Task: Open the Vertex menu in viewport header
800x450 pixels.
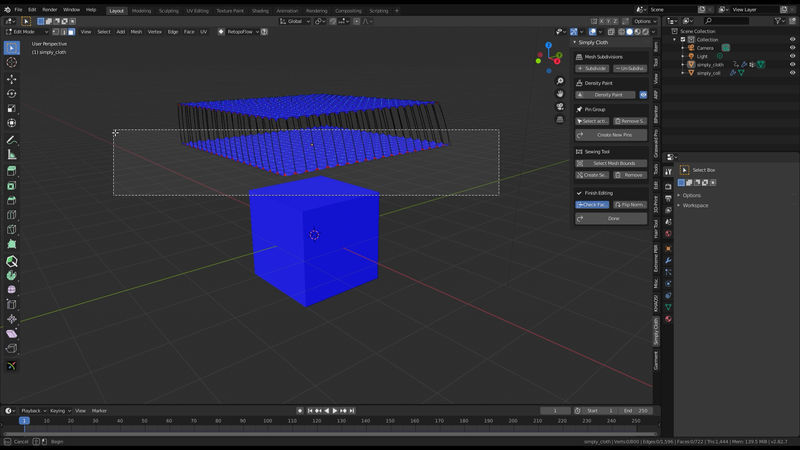Action: click(x=155, y=32)
